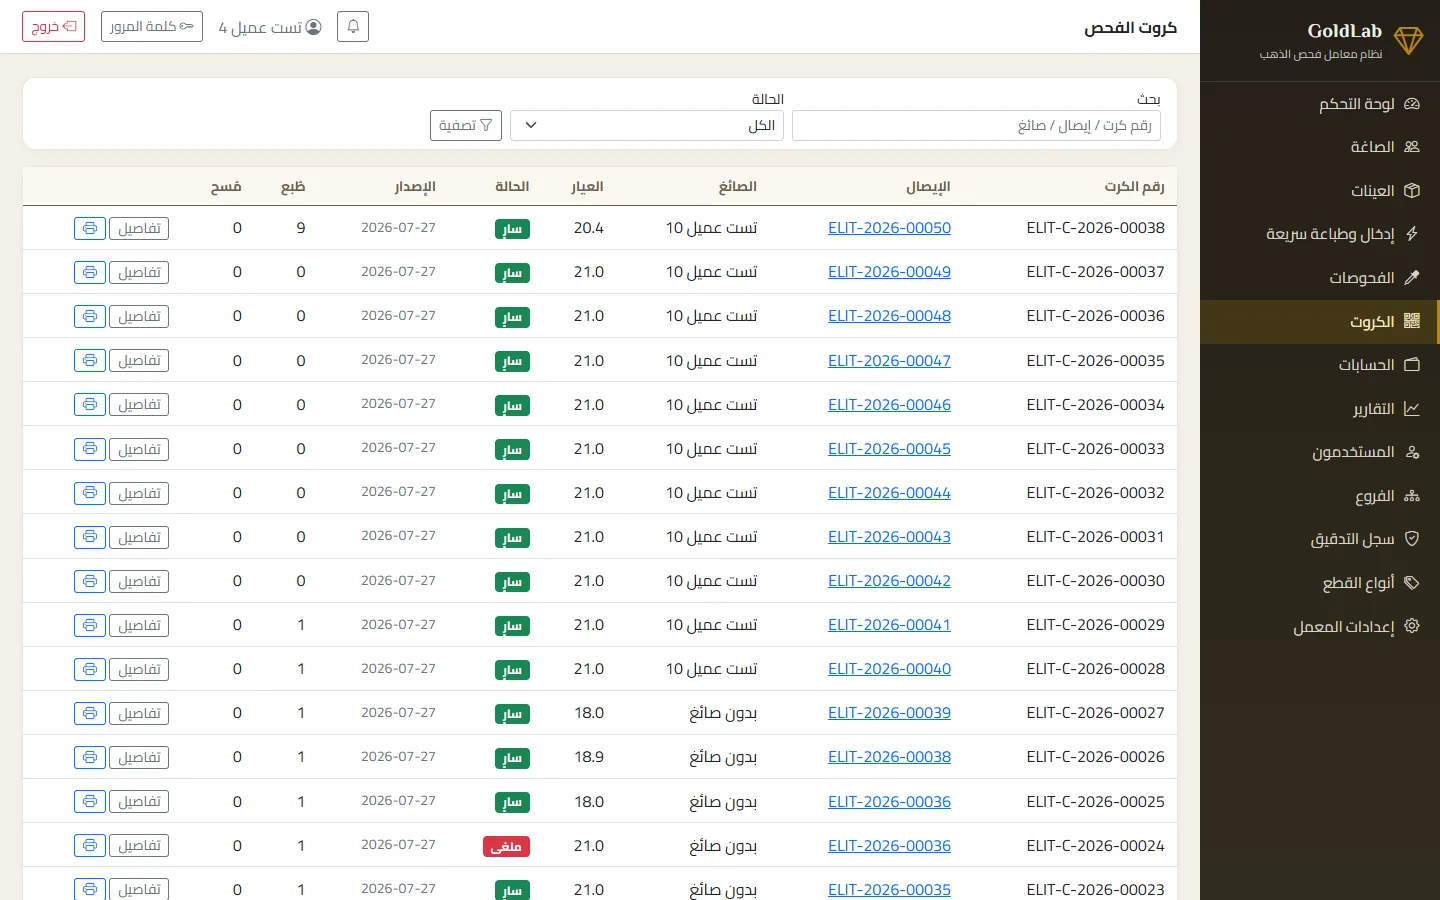1440x900 pixels.
Task: Open receipt link ELIT-2026-00041
Action: 889,625
